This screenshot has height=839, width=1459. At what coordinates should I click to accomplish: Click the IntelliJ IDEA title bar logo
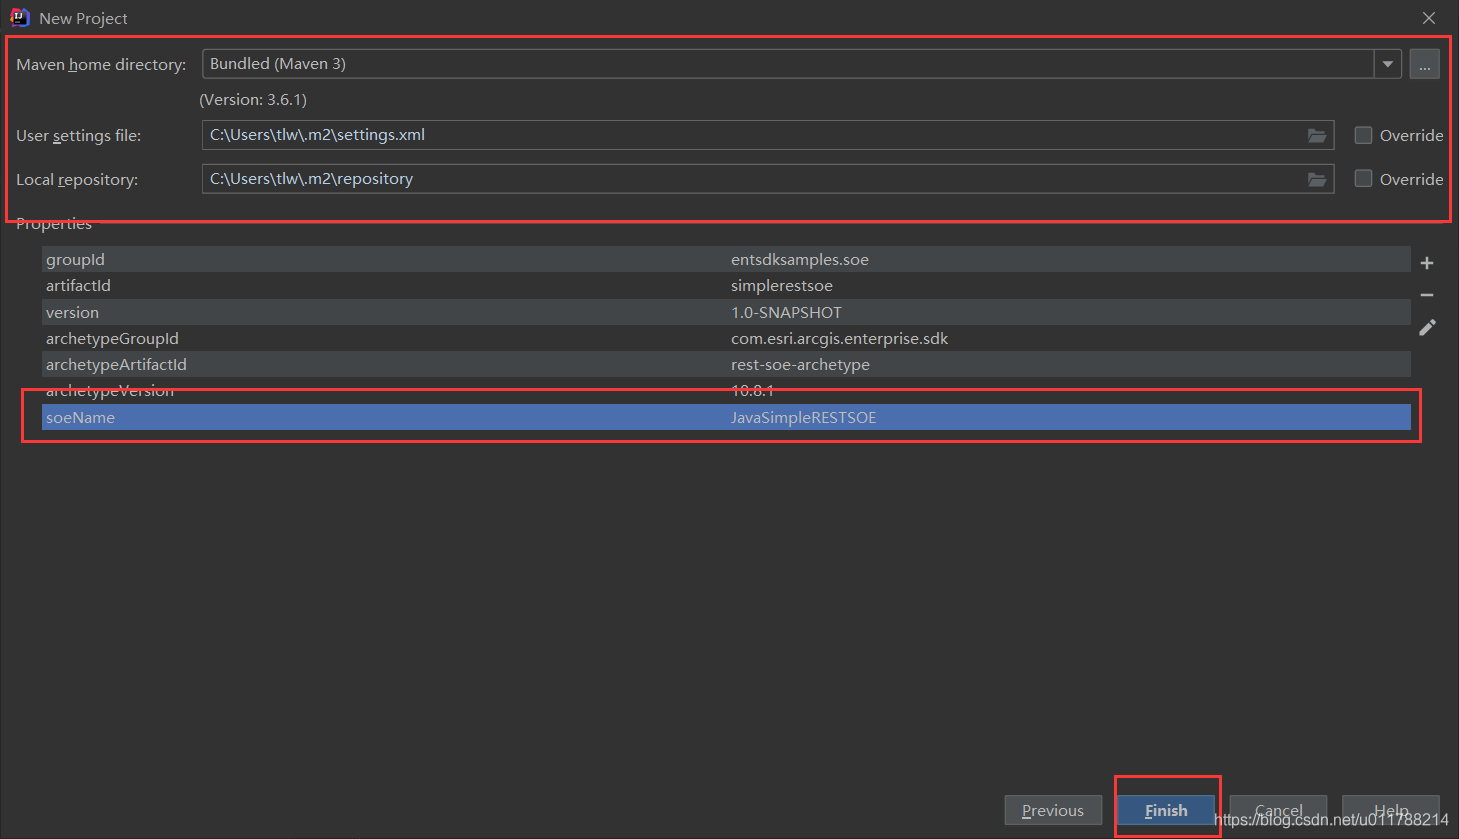pos(18,17)
